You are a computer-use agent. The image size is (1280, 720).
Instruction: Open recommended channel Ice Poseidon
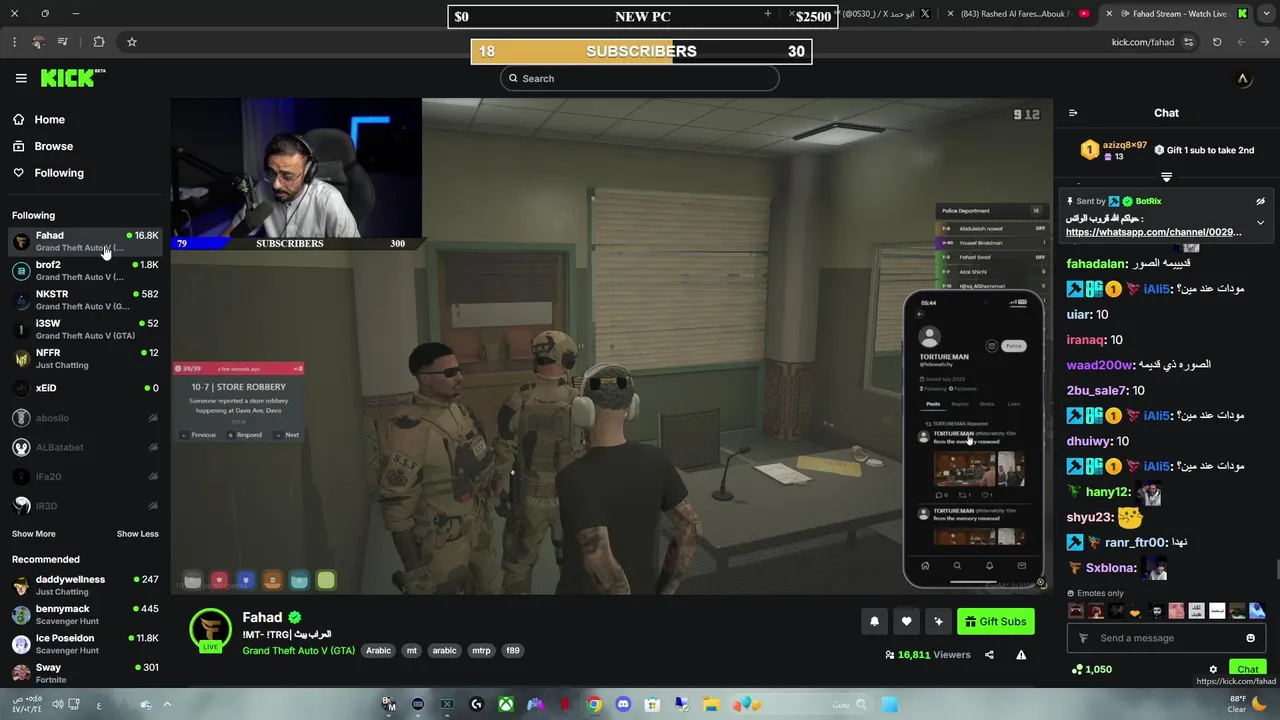click(85, 644)
